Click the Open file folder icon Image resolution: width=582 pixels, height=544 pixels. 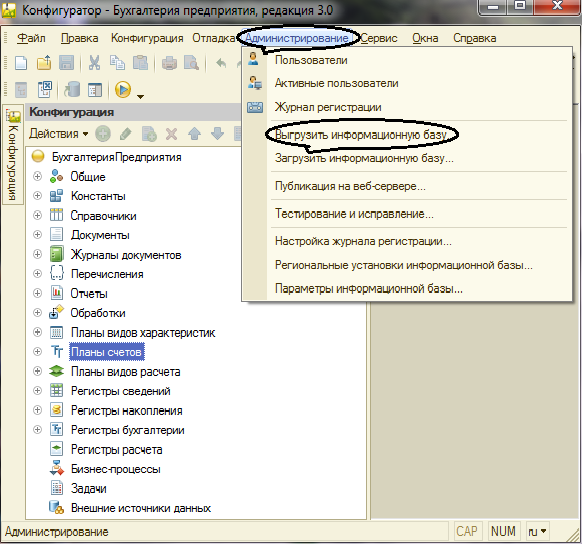44,63
